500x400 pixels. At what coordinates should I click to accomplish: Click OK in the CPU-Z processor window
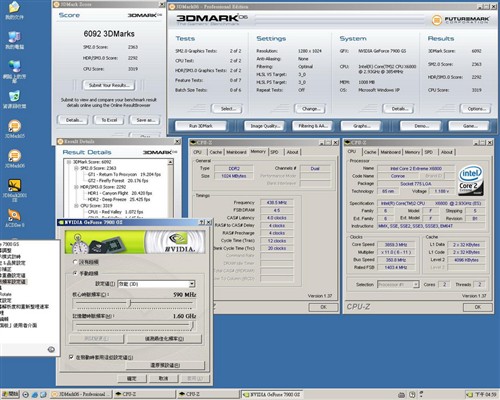pyautogui.click(x=478, y=307)
